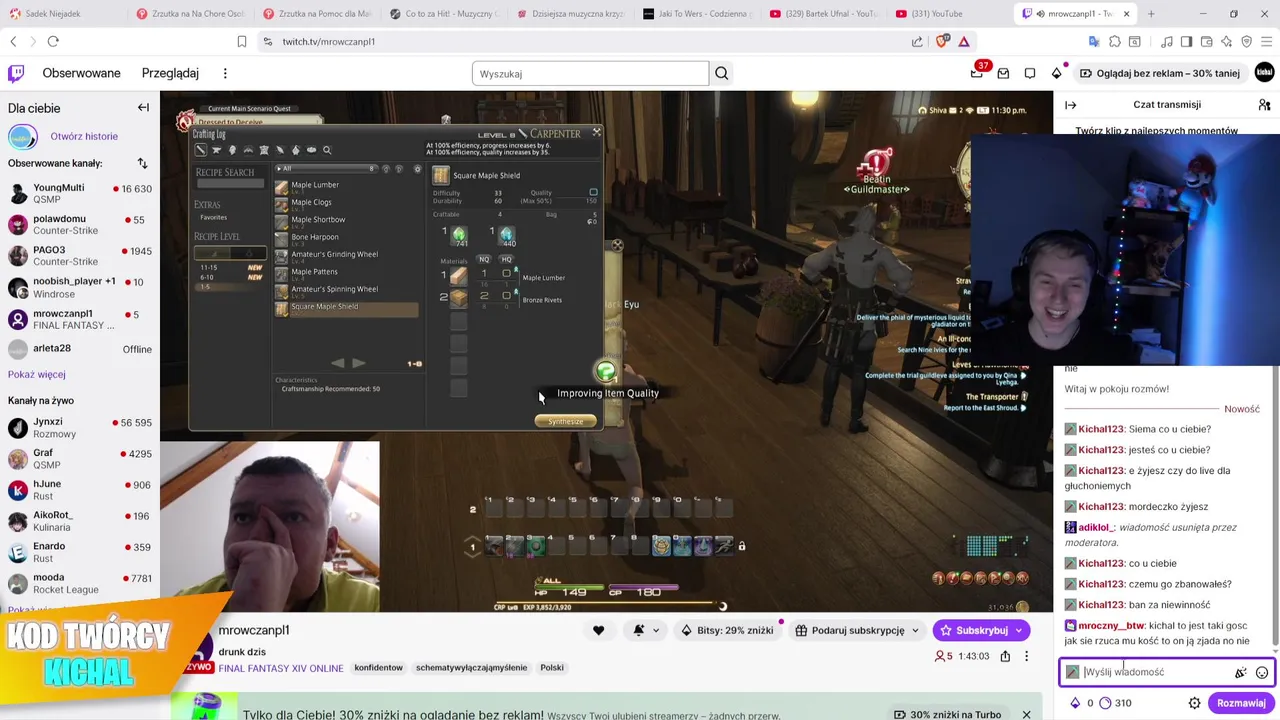
Task: Click the search magnifier button
Action: click(x=721, y=73)
